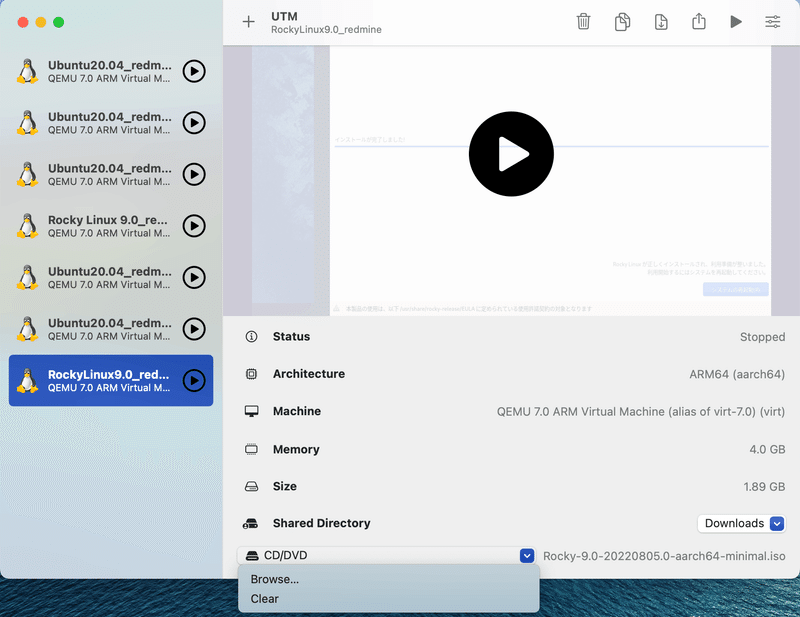Click the 1.89 GB size value
The height and width of the screenshot is (617, 800).
click(764, 486)
